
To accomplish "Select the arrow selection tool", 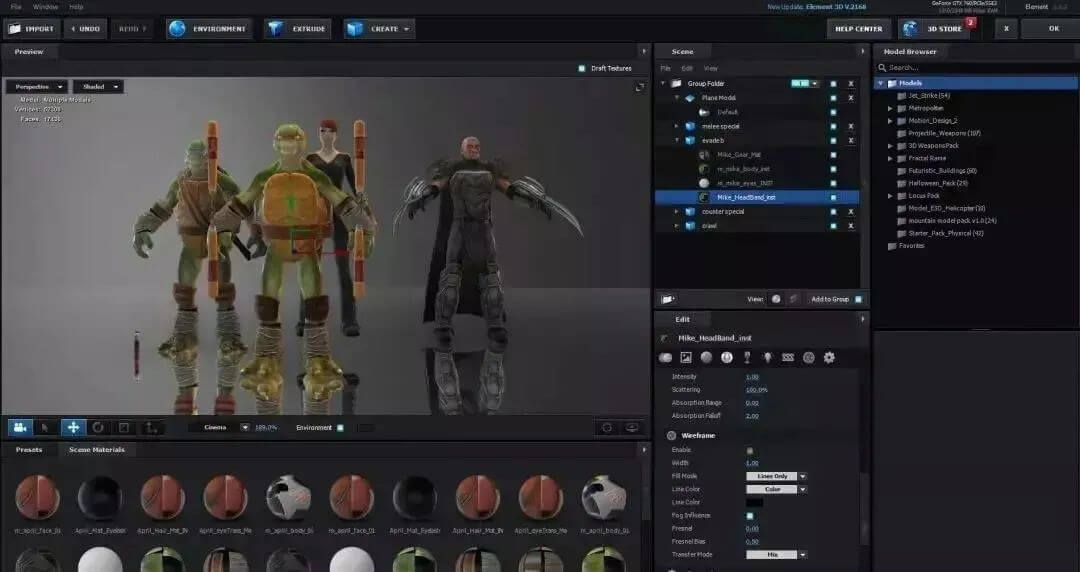I will point(45,428).
